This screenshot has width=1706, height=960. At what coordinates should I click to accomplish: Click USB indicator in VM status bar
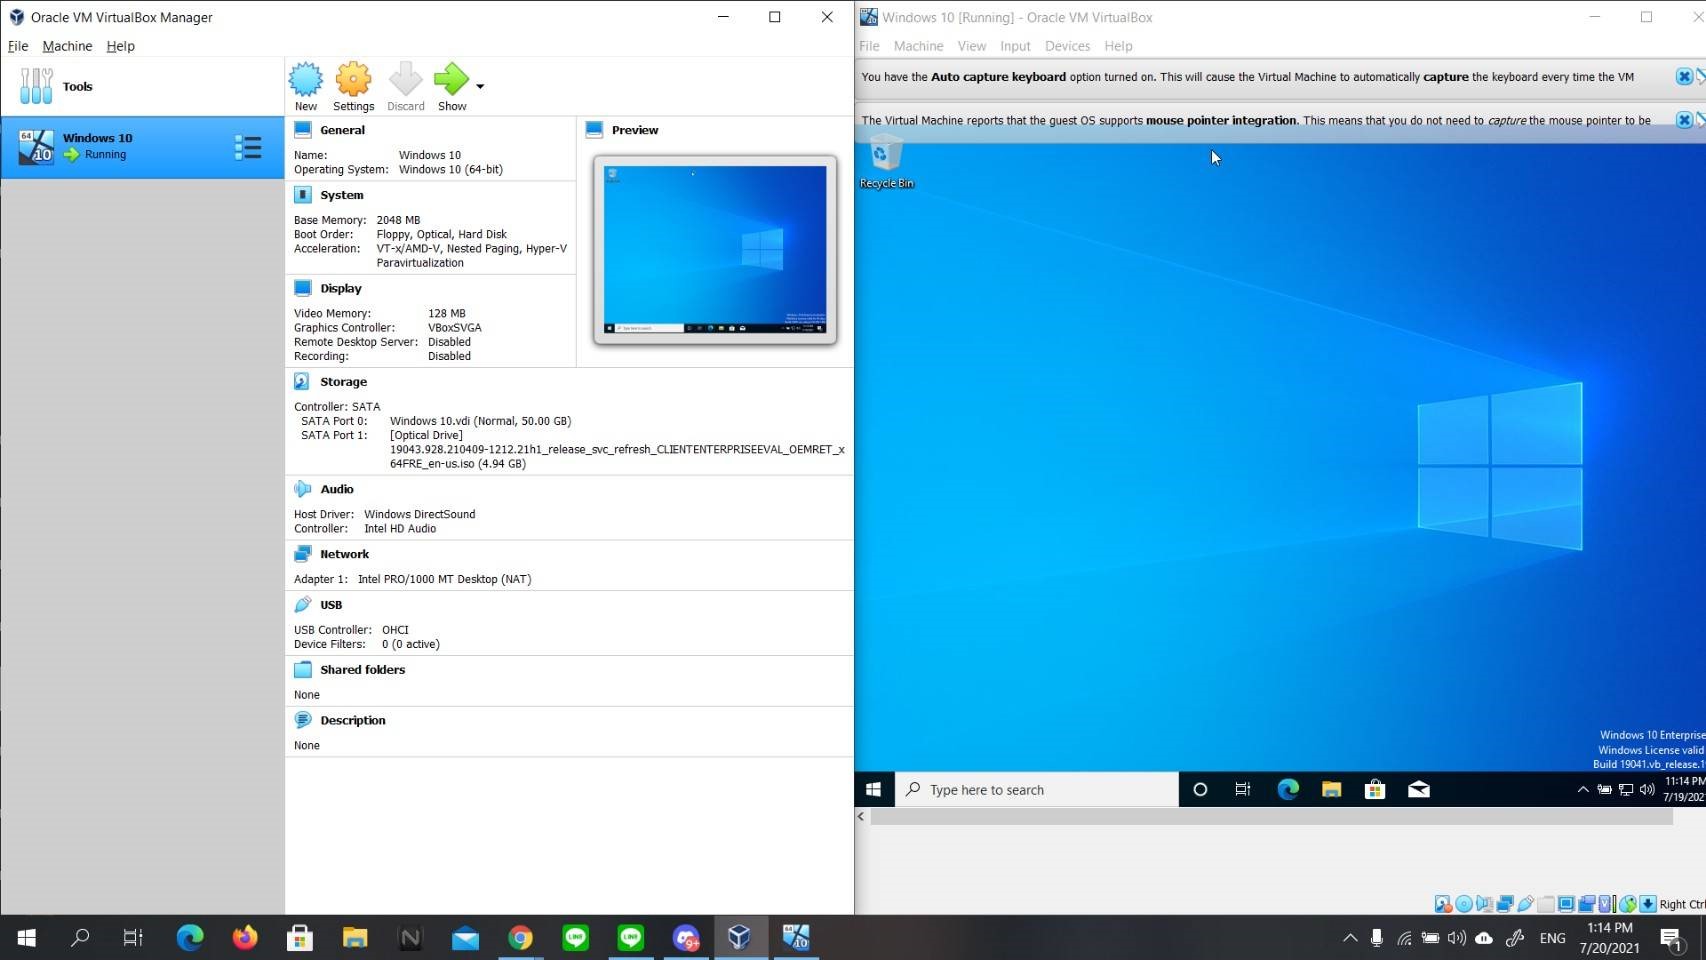coord(1526,904)
